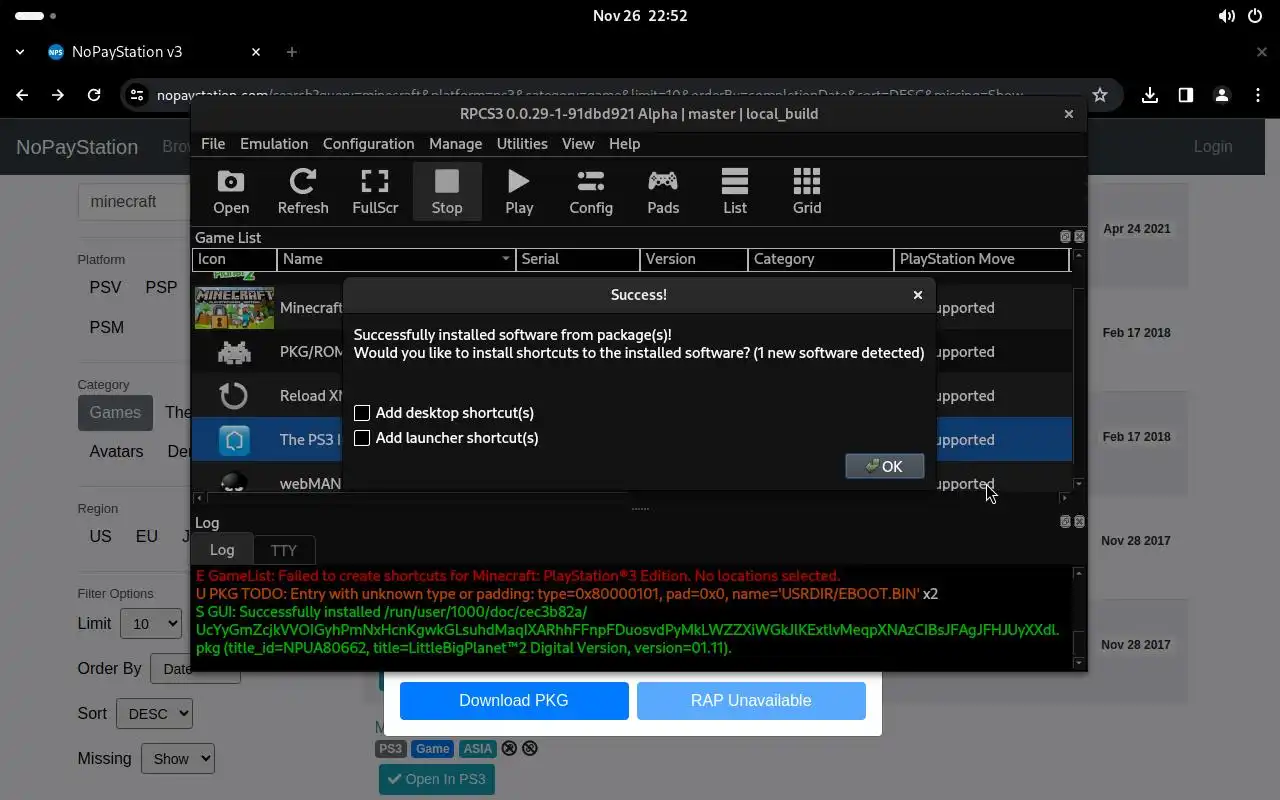
Task: Close the Game List panel
Action: [1079, 237]
